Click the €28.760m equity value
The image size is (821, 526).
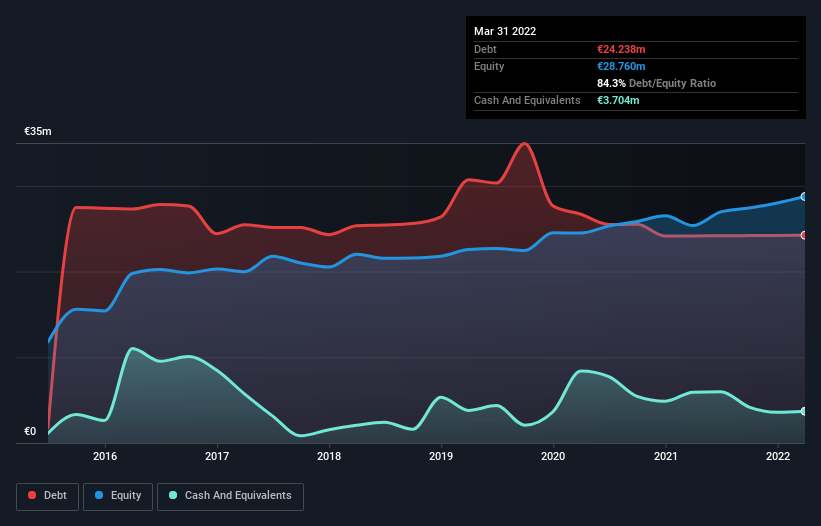point(621,66)
